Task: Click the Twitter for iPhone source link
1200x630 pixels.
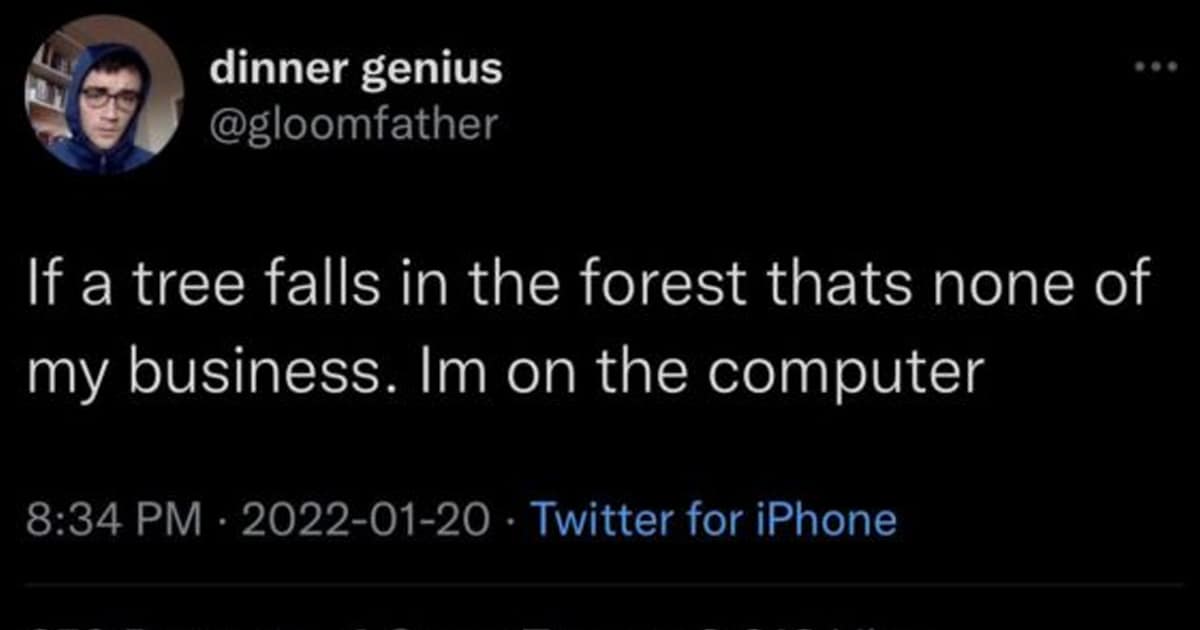Action: click(x=713, y=520)
